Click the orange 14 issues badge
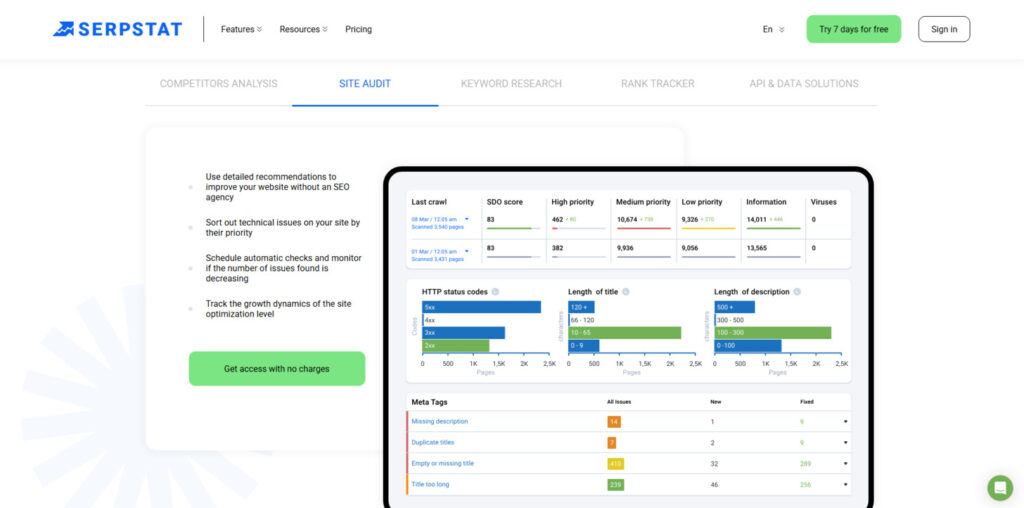Viewport: 1024px width, 508px height. pyautogui.click(x=614, y=422)
